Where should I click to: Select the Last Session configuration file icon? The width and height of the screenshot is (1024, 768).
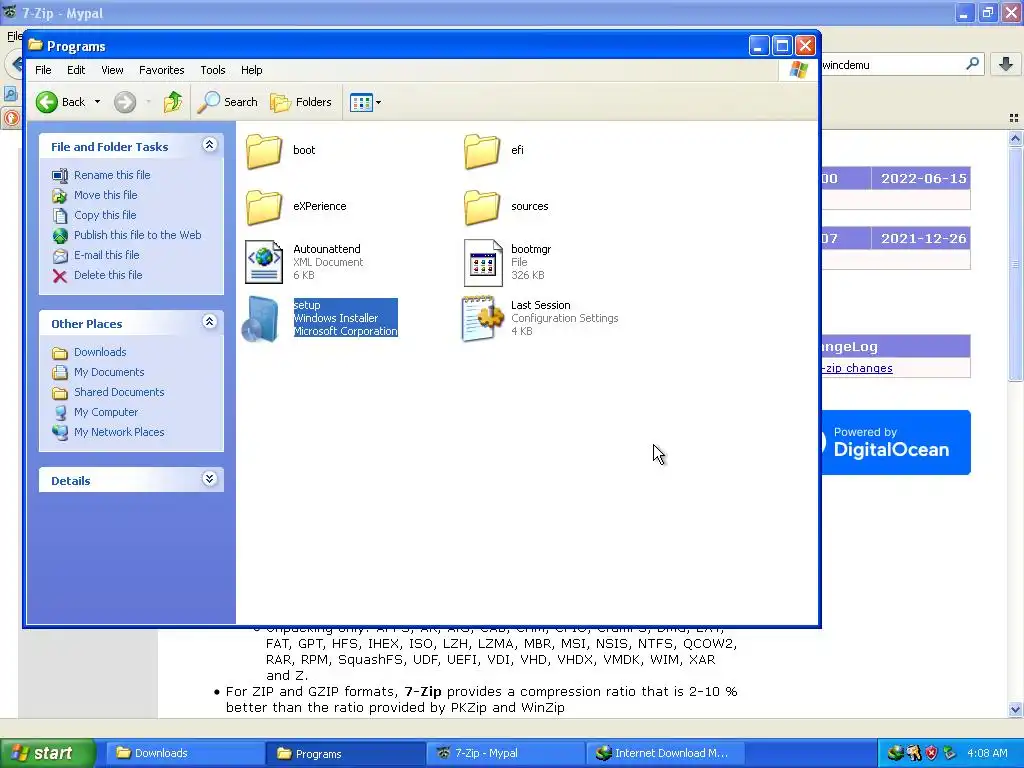pyautogui.click(x=483, y=319)
